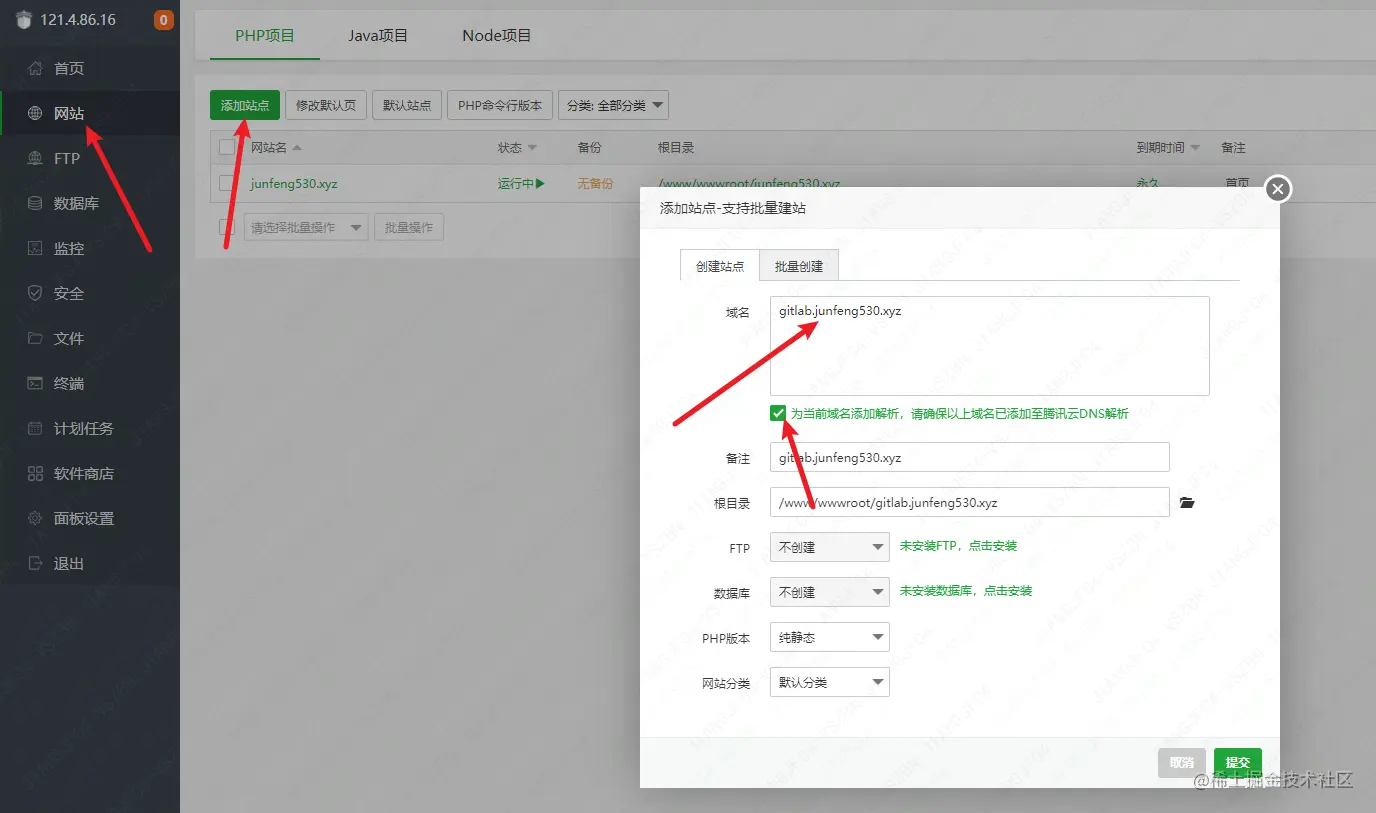
Task: Select the 创建站点 tab in dialog
Action: (x=720, y=266)
